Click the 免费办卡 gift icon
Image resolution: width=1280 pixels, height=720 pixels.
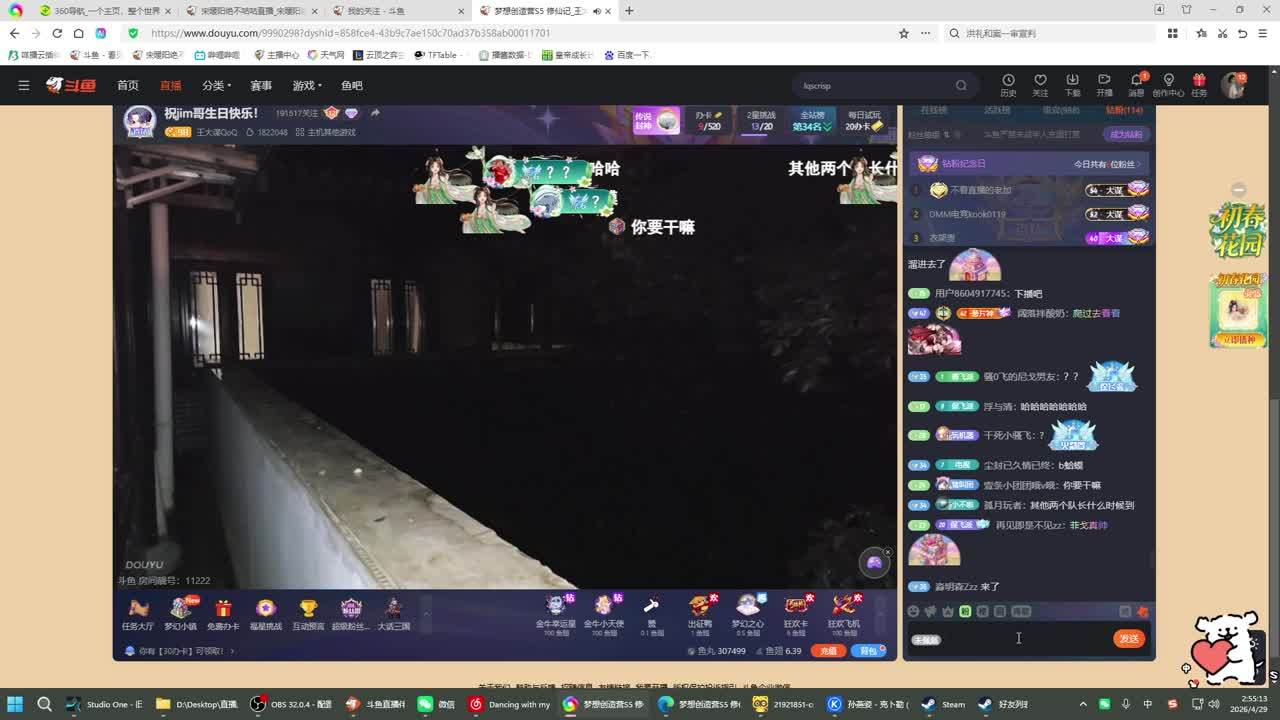tap(223, 612)
